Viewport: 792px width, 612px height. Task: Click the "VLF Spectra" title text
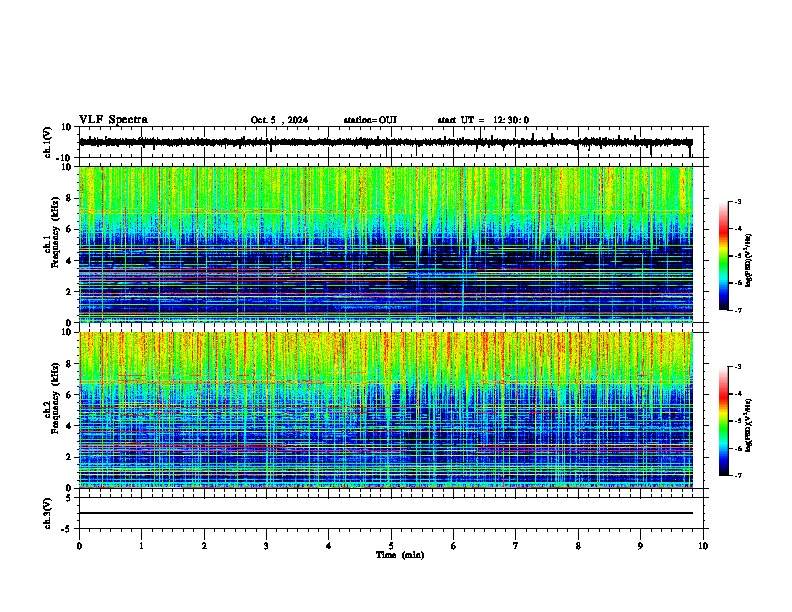click(113, 120)
